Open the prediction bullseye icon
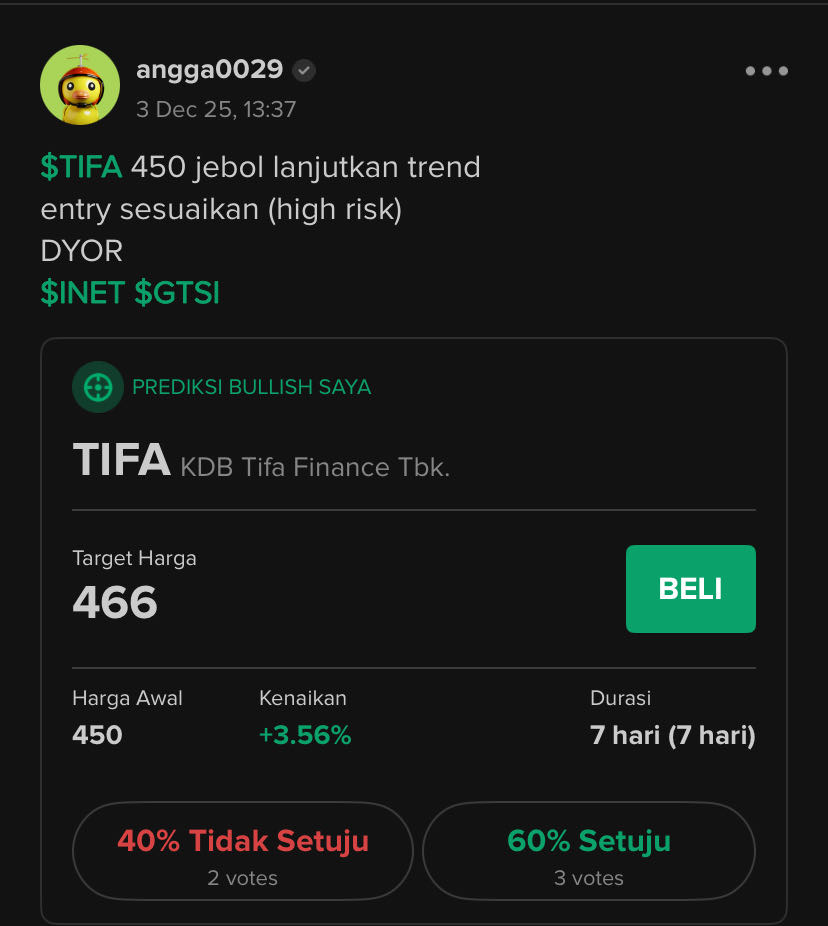Screen dimensions: 828x926 (x=97, y=387)
